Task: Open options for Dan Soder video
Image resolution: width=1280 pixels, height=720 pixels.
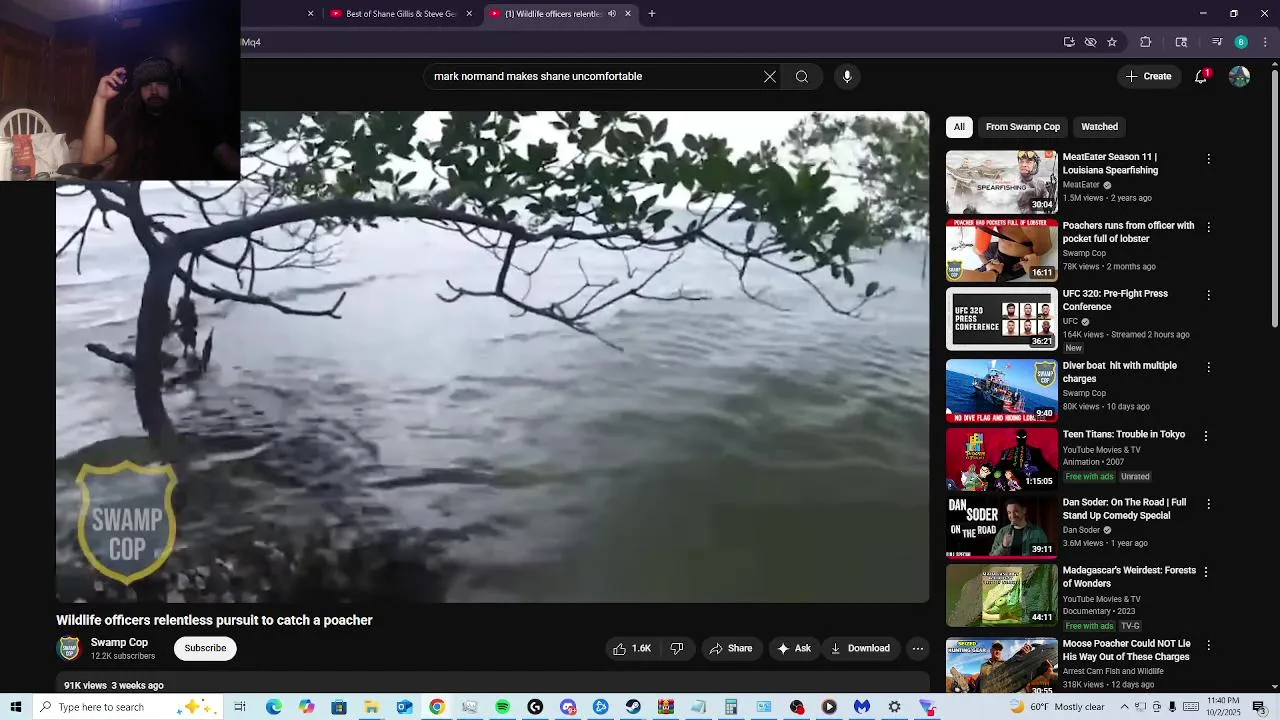Action: [x=1208, y=504]
